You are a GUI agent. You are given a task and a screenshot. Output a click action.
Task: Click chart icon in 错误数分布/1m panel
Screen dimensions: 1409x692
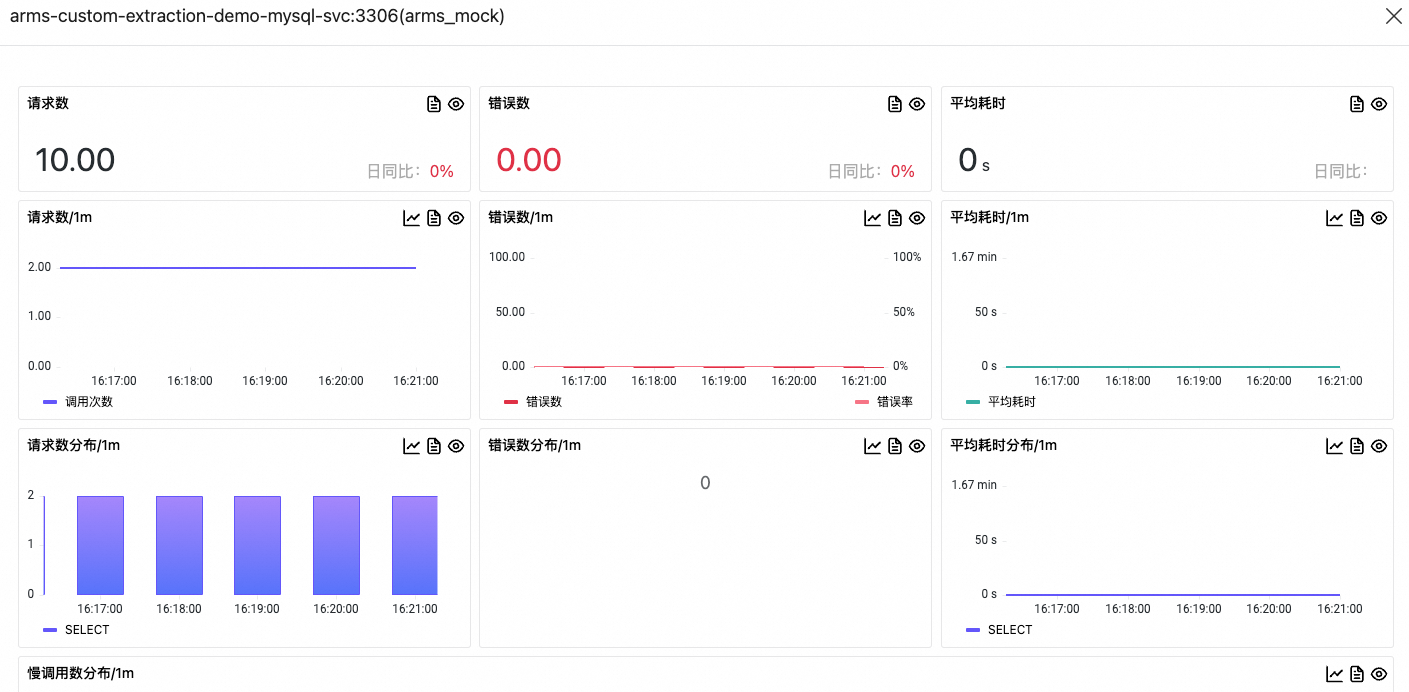(x=872, y=446)
